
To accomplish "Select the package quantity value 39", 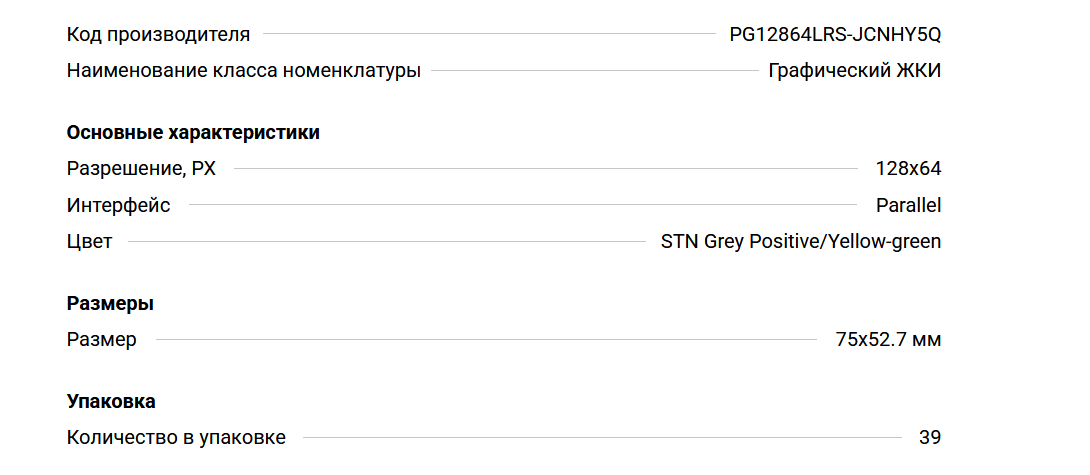I will coord(929,438).
